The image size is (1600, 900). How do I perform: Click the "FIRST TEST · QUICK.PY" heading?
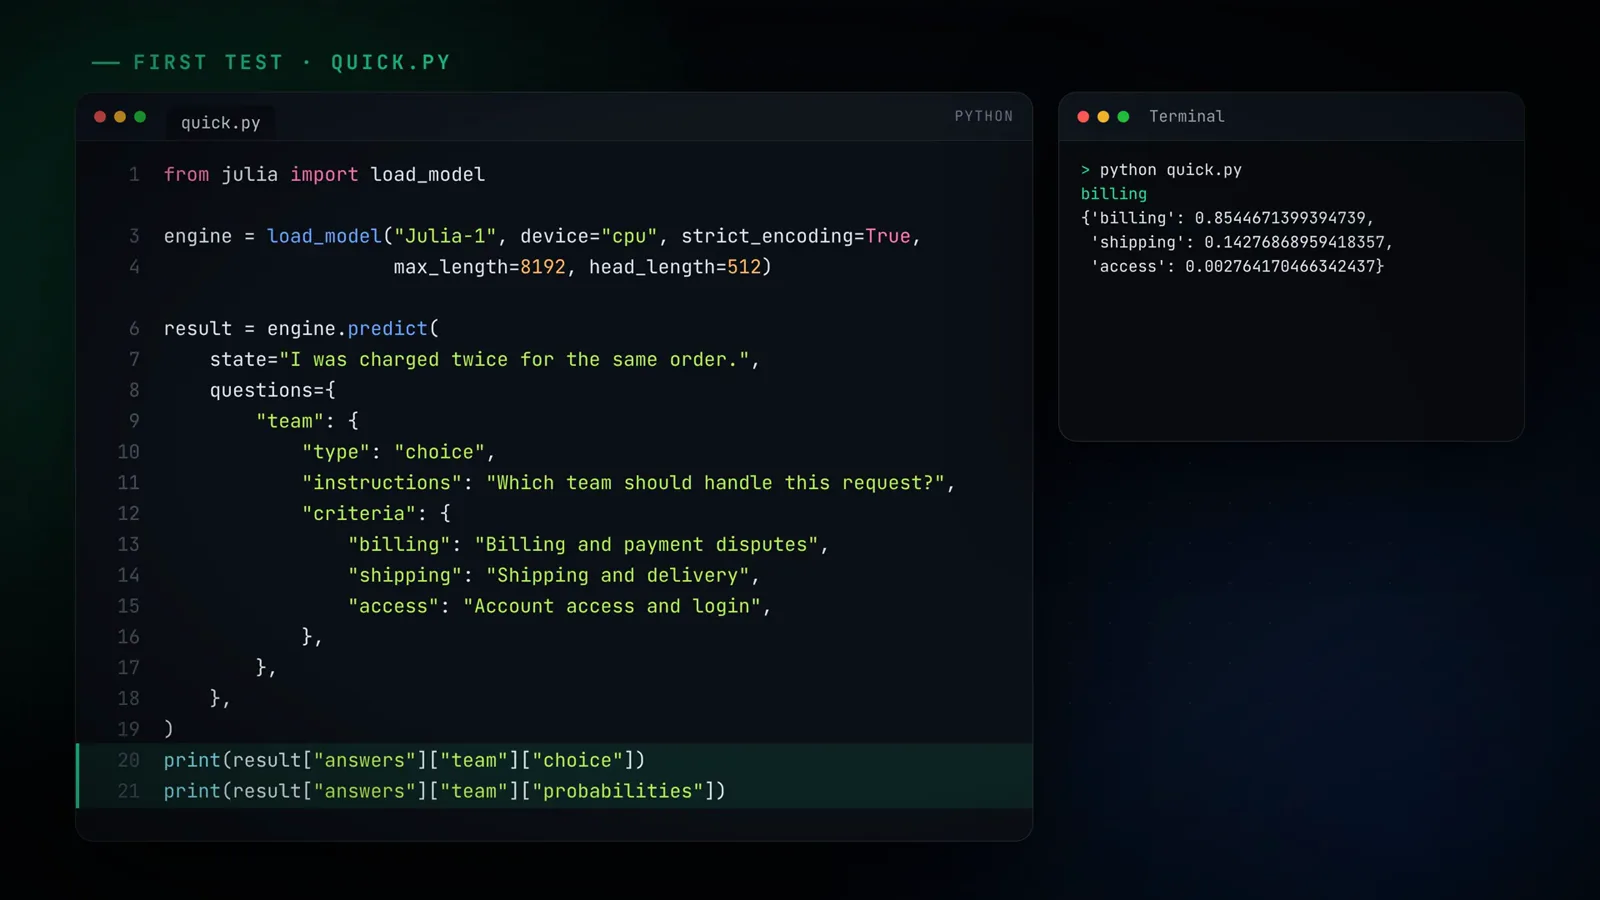(x=291, y=62)
